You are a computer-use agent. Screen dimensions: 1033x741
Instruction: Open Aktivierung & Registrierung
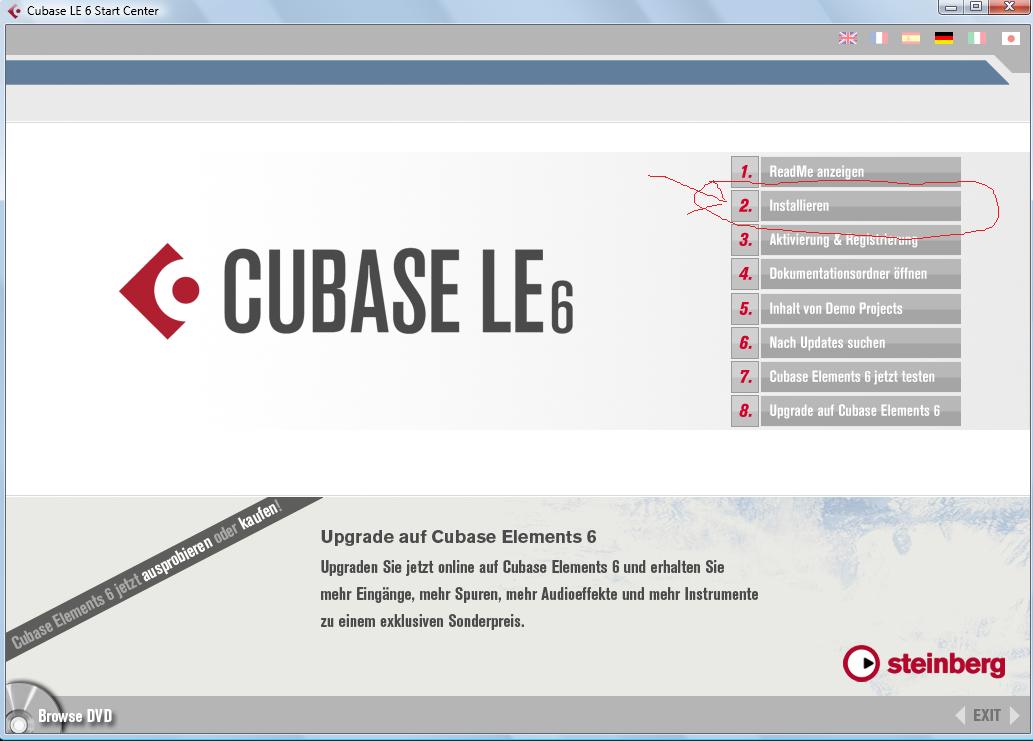click(860, 240)
